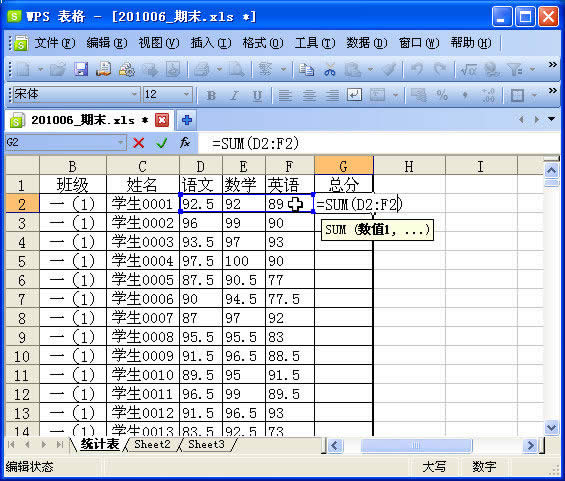Click the vertical scrollbar down arrow
The height and width of the screenshot is (481, 565).
(x=551, y=427)
